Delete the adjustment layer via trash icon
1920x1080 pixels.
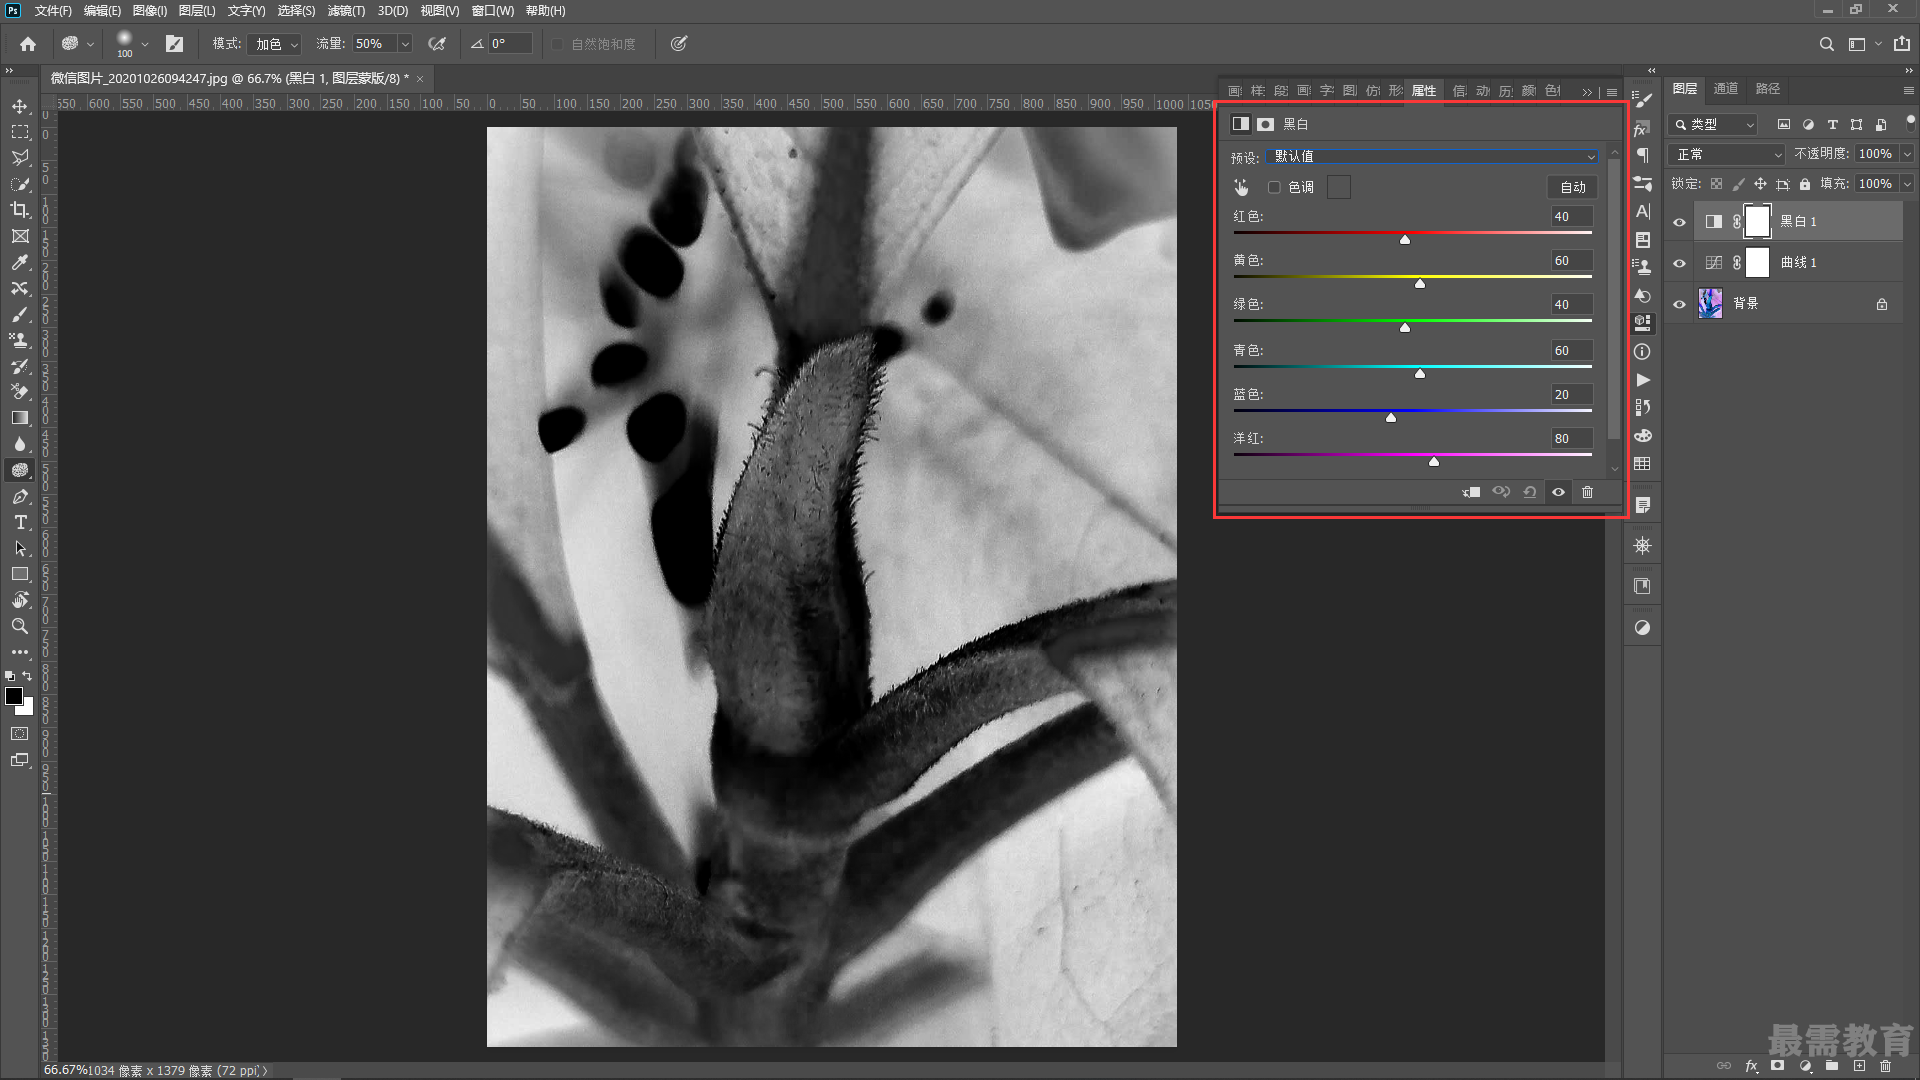(x=1587, y=492)
